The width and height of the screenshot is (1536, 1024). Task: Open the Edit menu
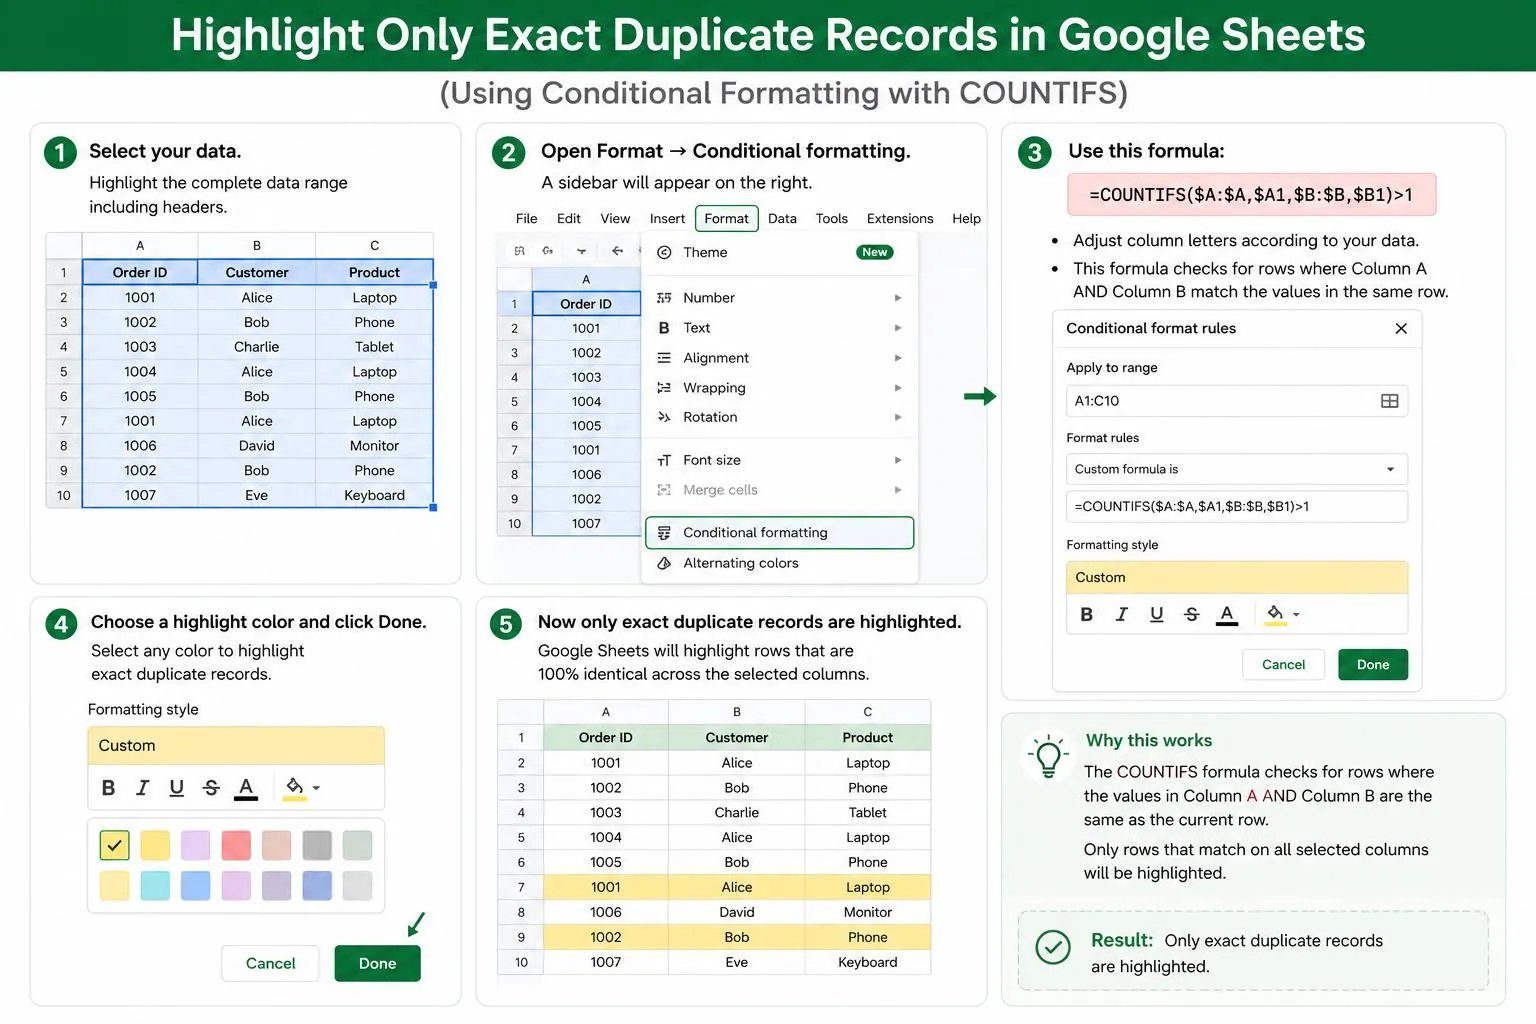pos(569,219)
